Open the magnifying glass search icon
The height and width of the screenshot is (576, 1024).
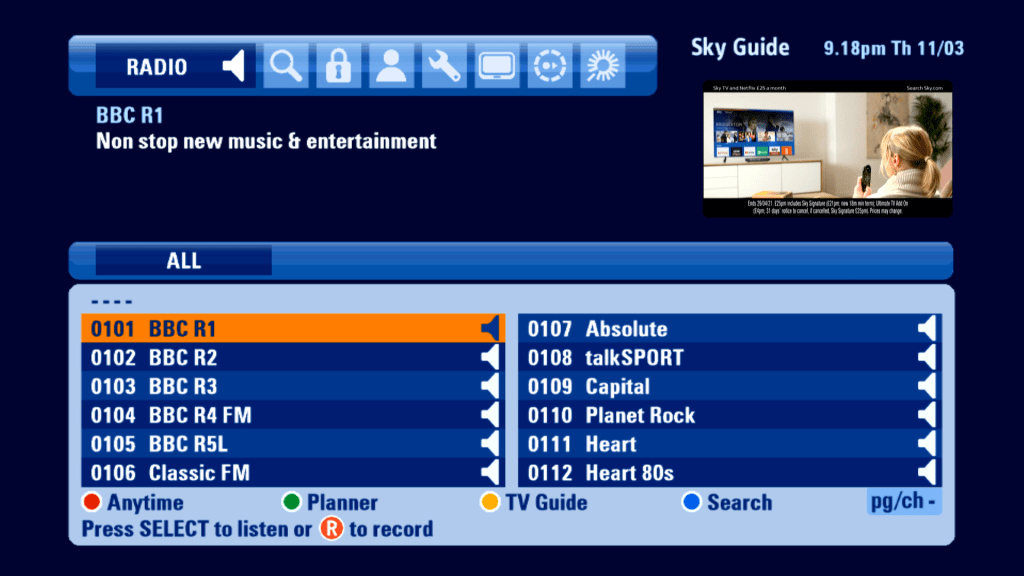(286, 66)
